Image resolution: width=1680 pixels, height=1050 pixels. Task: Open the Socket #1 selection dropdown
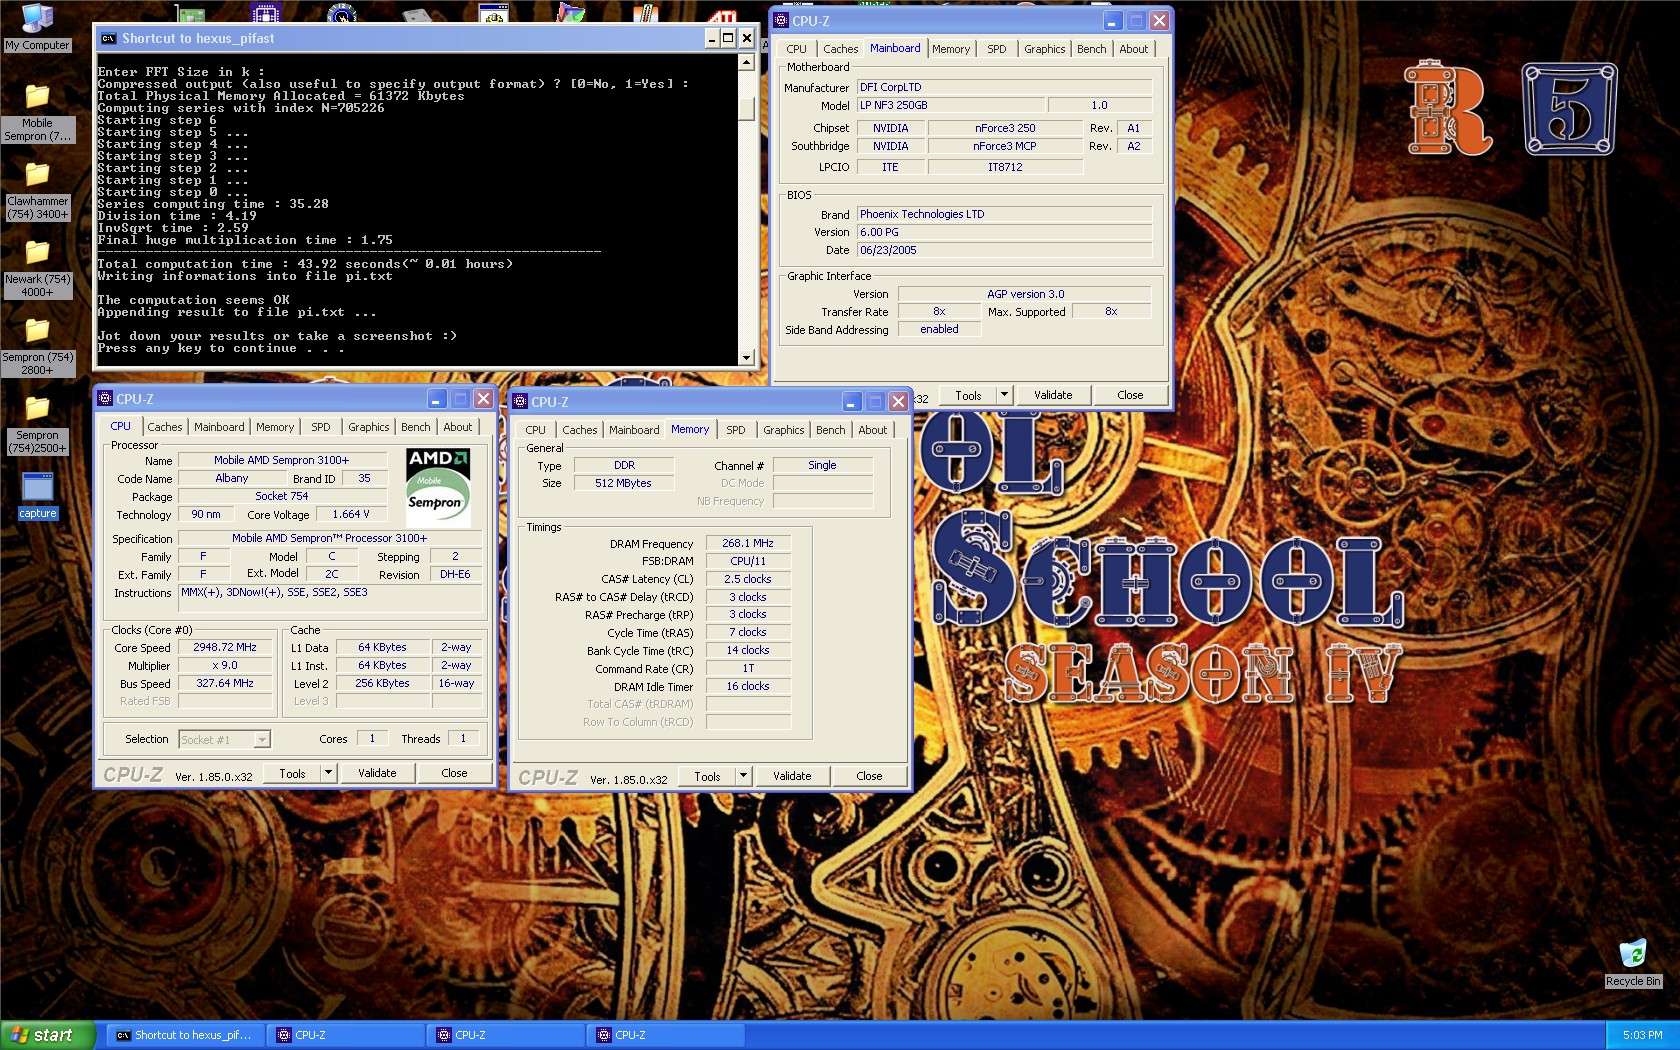pos(224,740)
